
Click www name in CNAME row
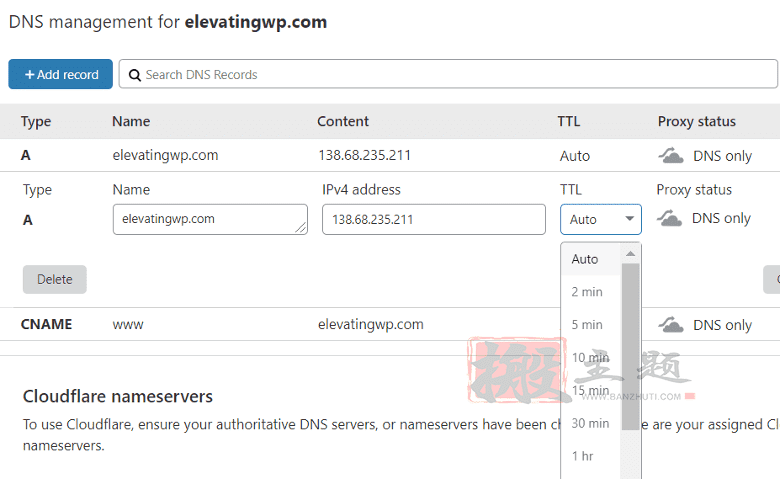point(128,325)
